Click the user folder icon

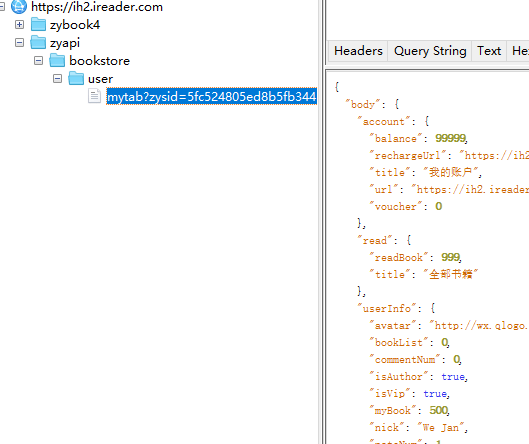(76, 78)
